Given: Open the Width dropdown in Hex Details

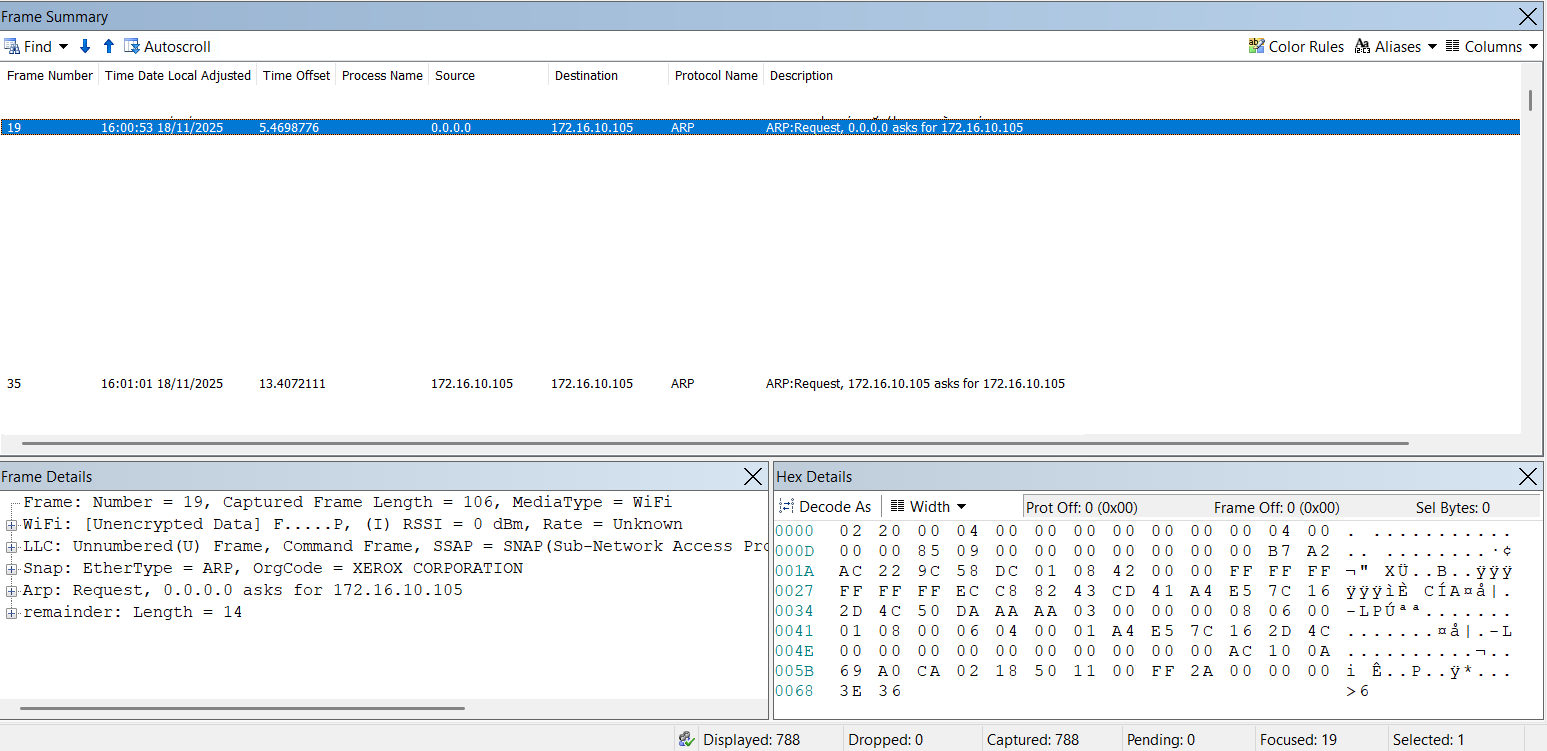Looking at the screenshot, I should point(928,507).
